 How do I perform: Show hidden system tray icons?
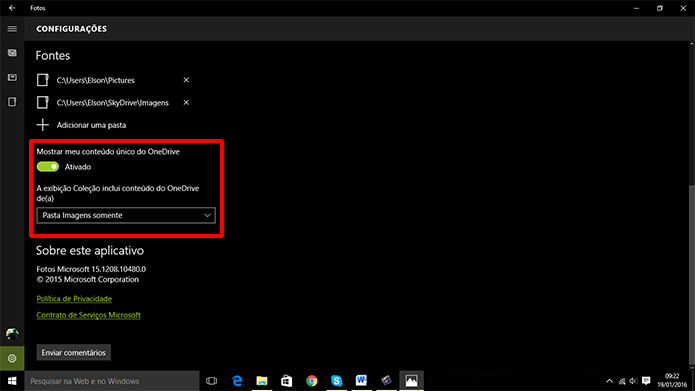609,381
